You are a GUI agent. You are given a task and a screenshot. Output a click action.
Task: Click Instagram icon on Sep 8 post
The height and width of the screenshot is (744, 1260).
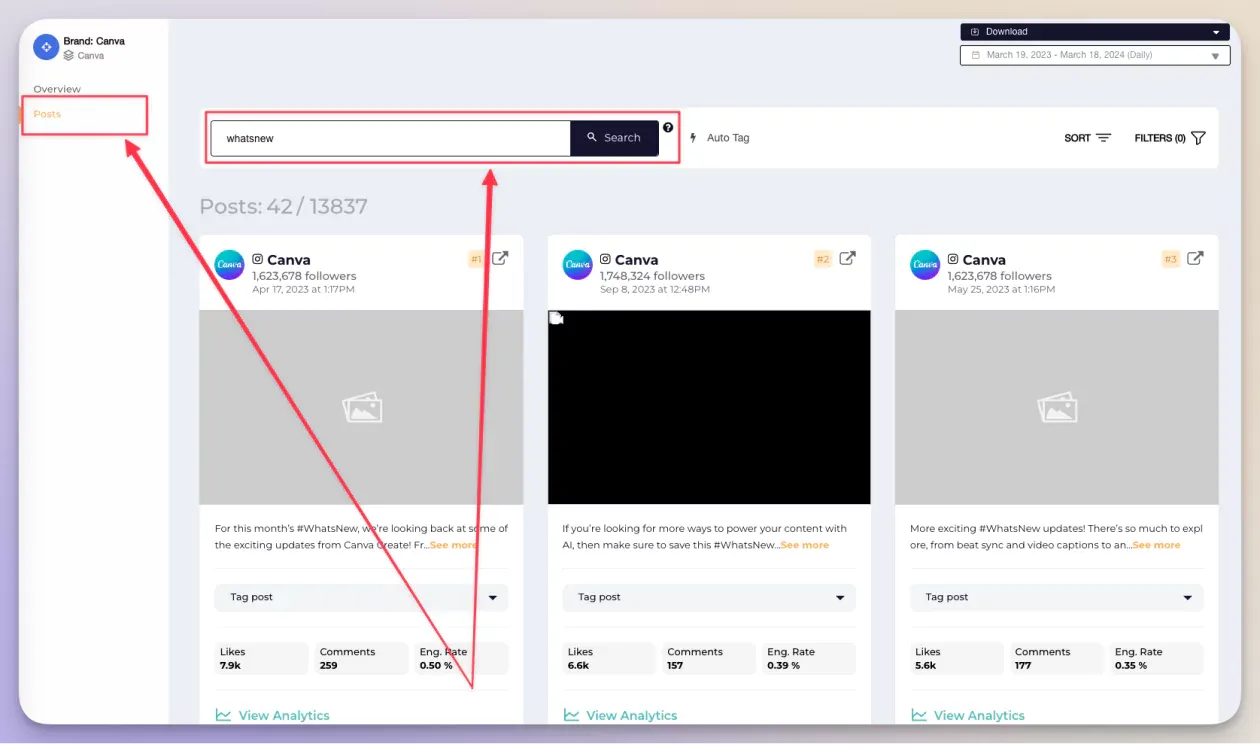[605, 259]
